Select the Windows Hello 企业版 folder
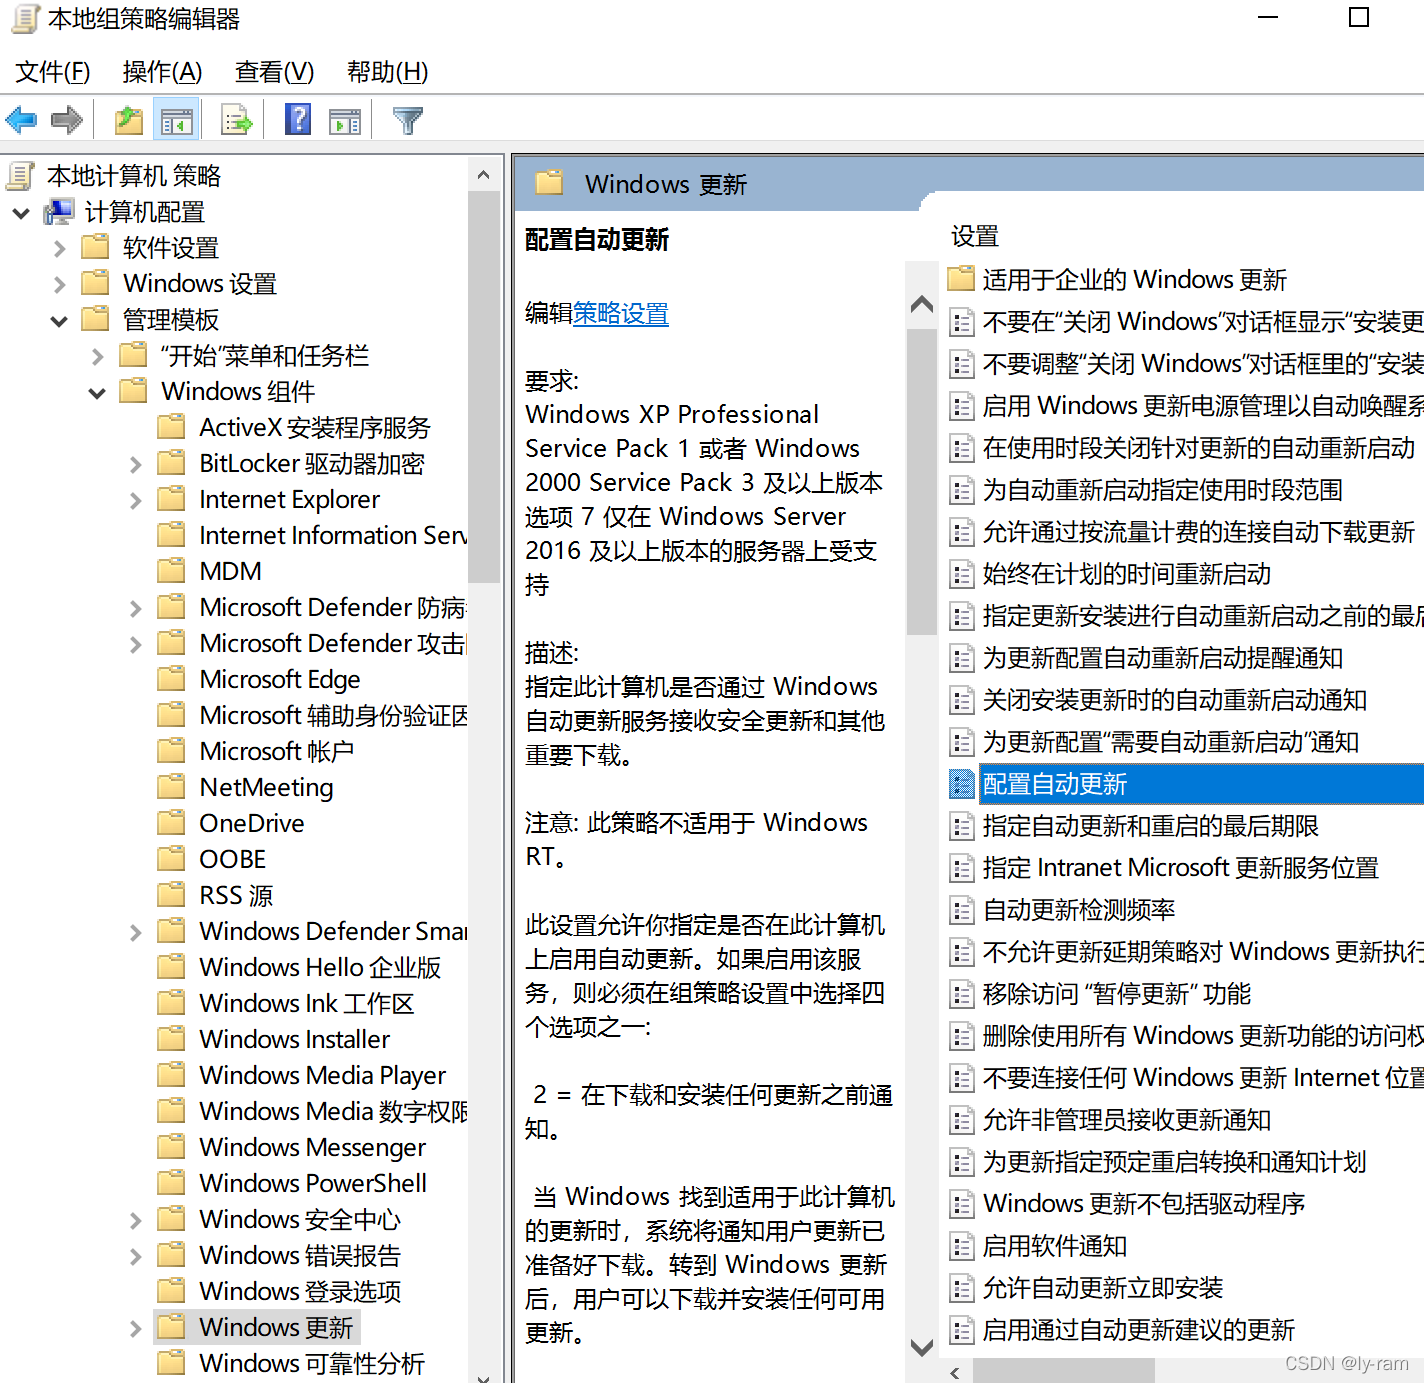 tap(320, 967)
